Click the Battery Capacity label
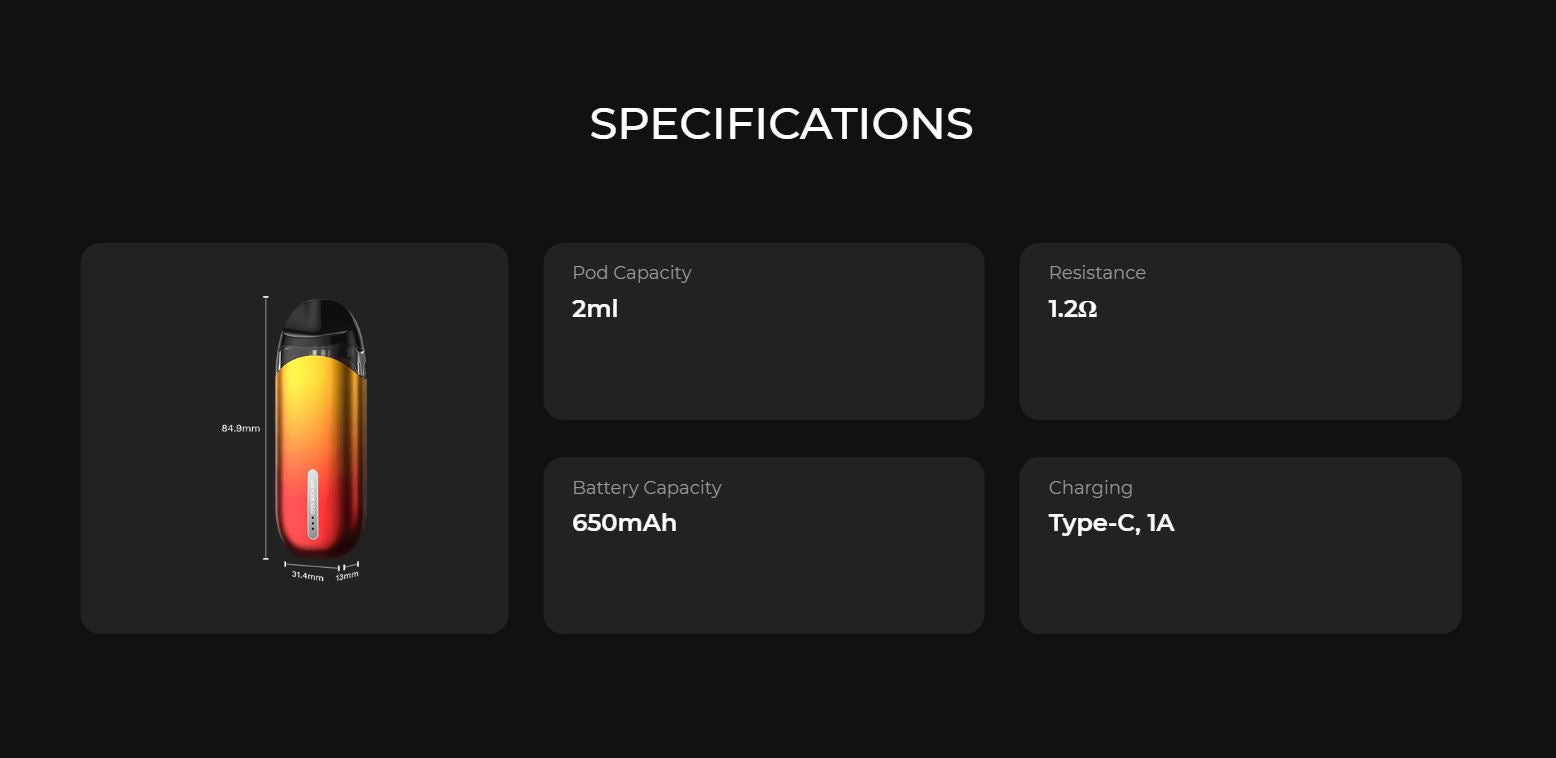 (646, 488)
